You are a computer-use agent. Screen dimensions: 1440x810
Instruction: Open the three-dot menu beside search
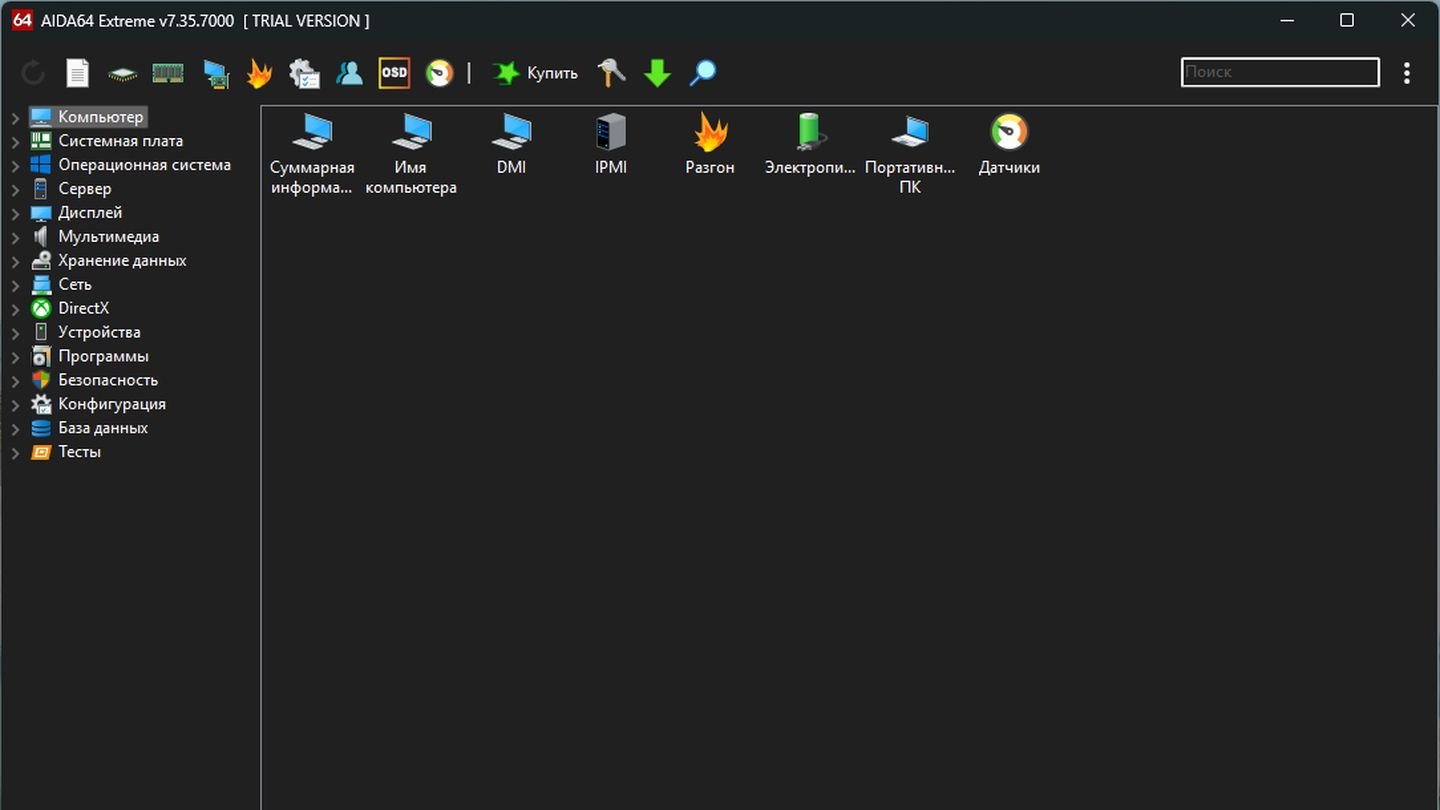point(1407,72)
